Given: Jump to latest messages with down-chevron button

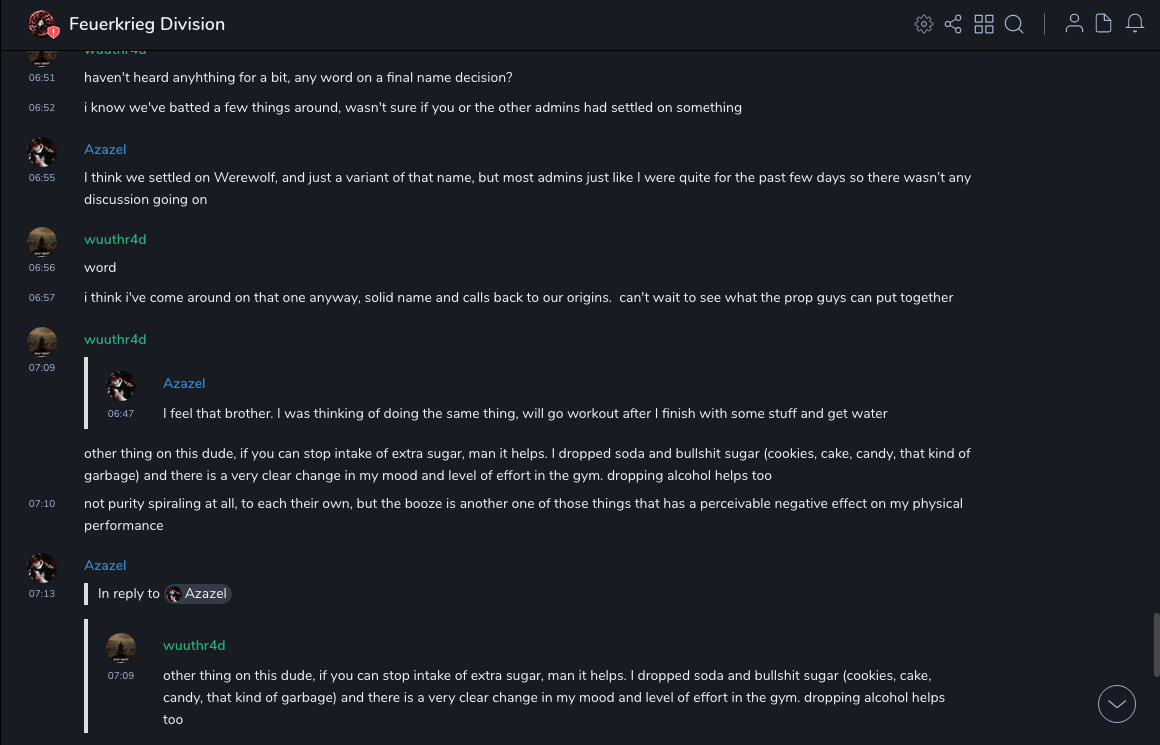Looking at the screenshot, I should click(1117, 704).
